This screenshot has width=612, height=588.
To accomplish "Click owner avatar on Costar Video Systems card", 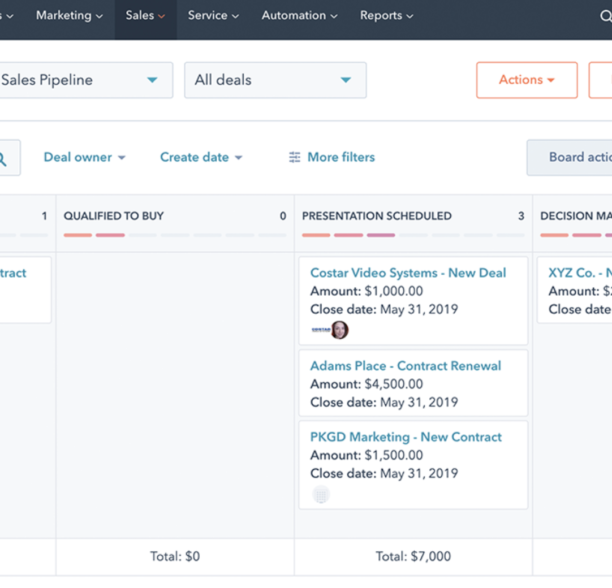I will (340, 330).
